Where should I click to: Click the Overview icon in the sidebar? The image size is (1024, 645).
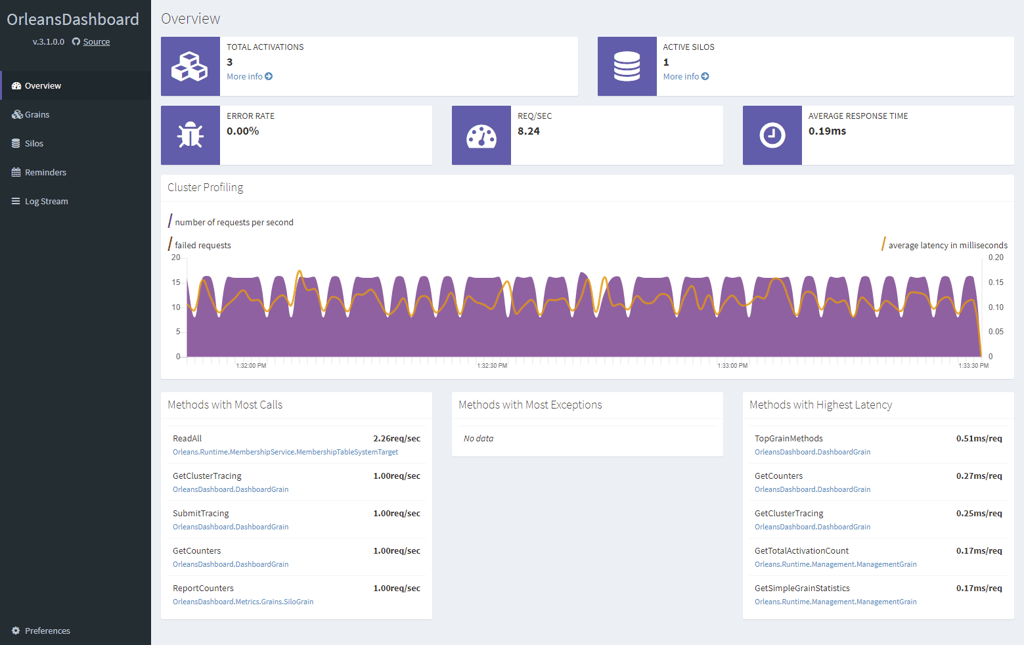[x=17, y=86]
